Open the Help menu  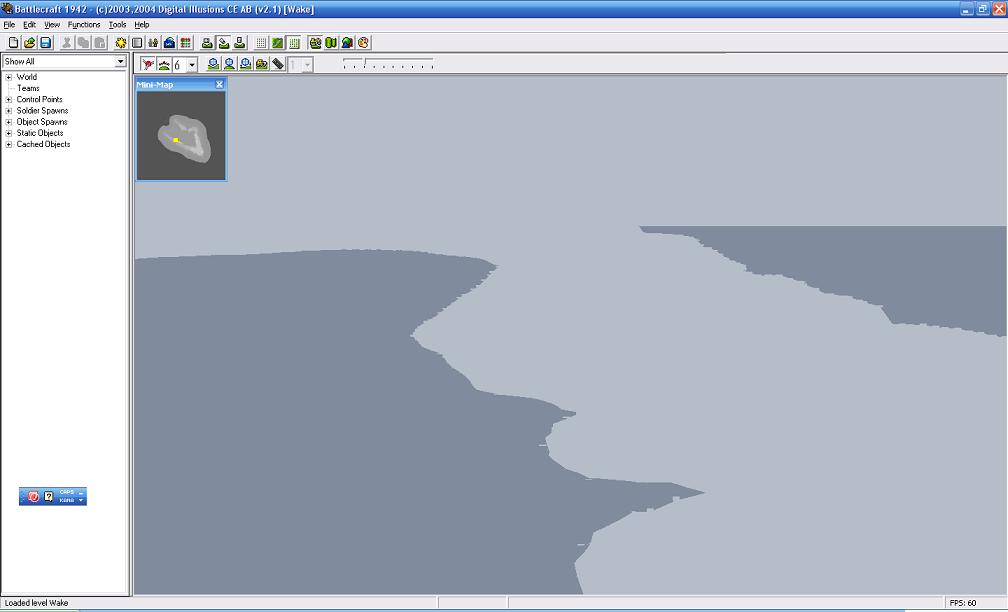pos(141,24)
